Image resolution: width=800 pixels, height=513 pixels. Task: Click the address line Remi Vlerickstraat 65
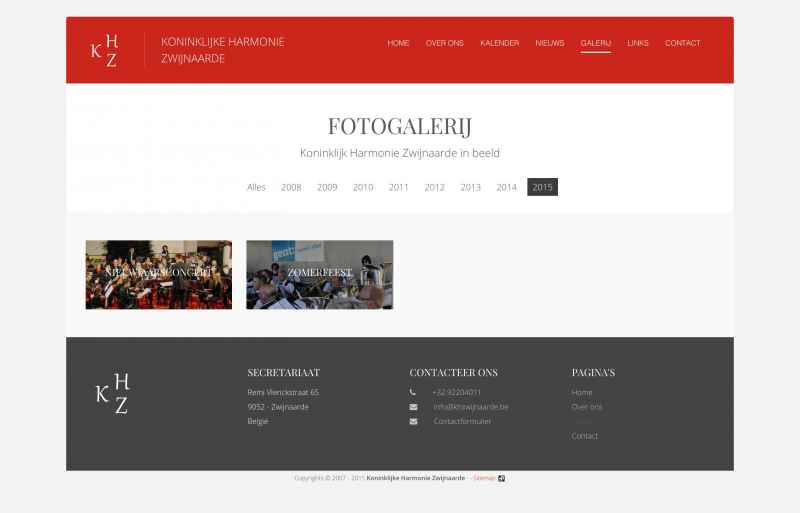coord(283,392)
